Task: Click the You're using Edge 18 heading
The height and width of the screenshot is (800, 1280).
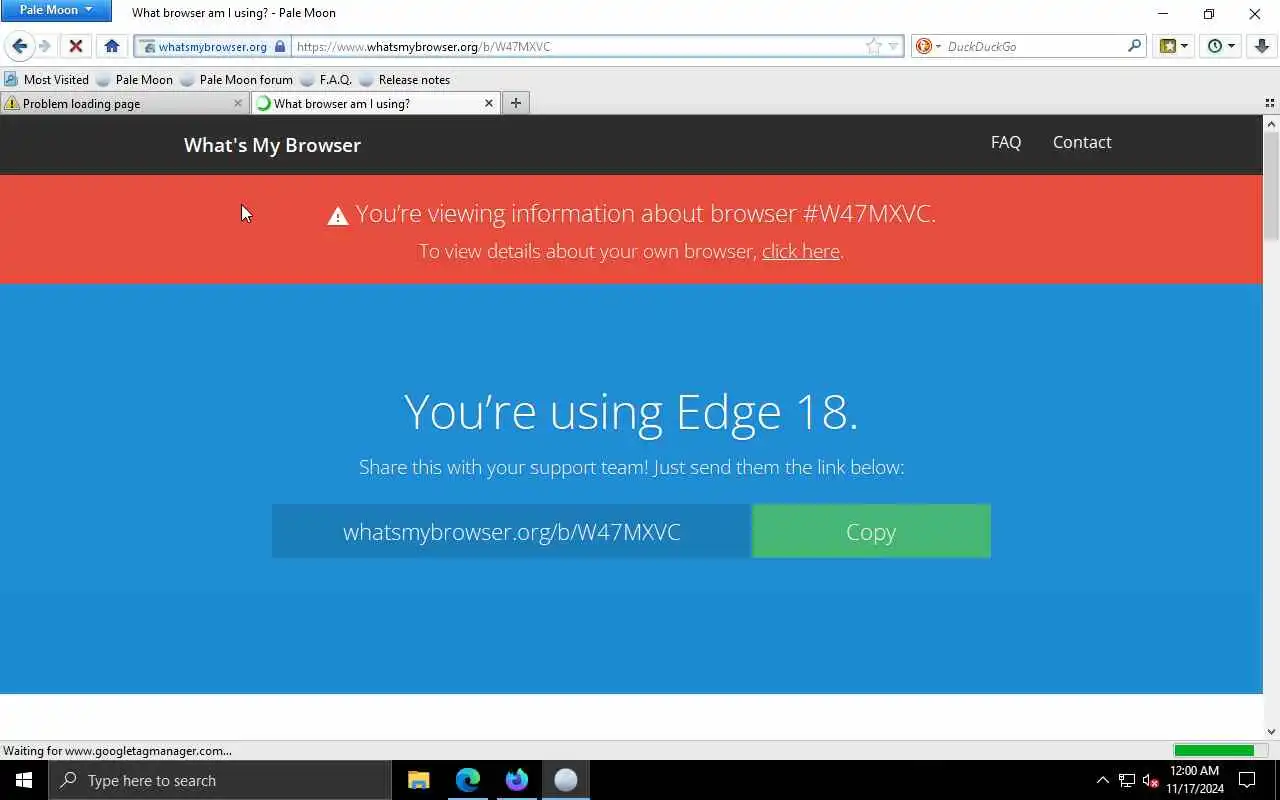Action: (631, 411)
